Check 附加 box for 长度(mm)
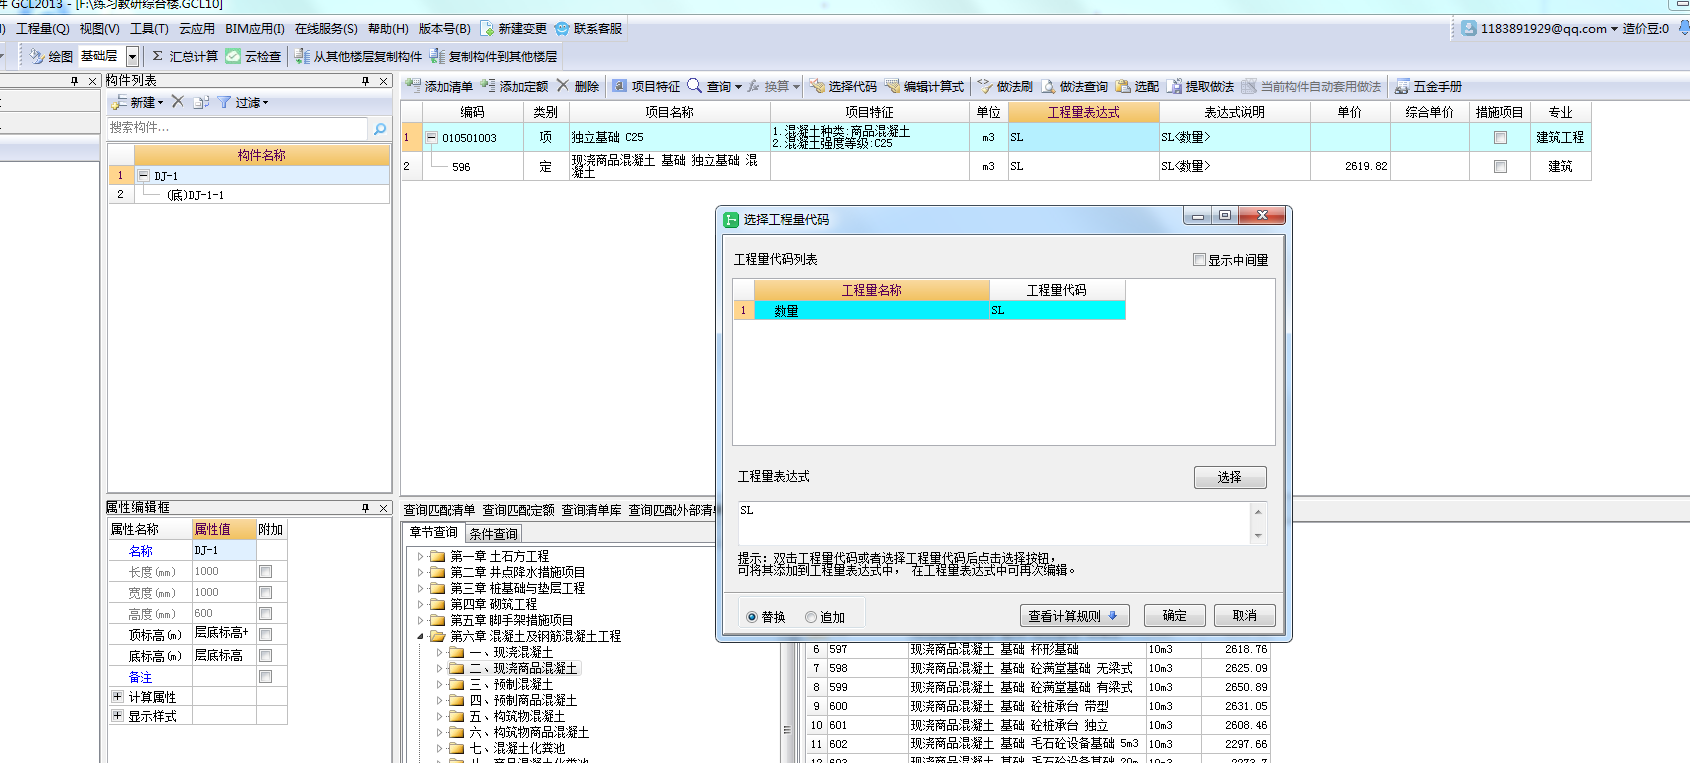This screenshot has height=763, width=1690. pos(266,572)
